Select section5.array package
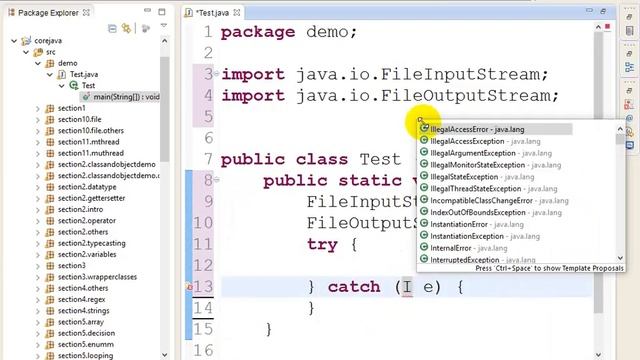640x360 pixels. pyautogui.click(x=81, y=322)
